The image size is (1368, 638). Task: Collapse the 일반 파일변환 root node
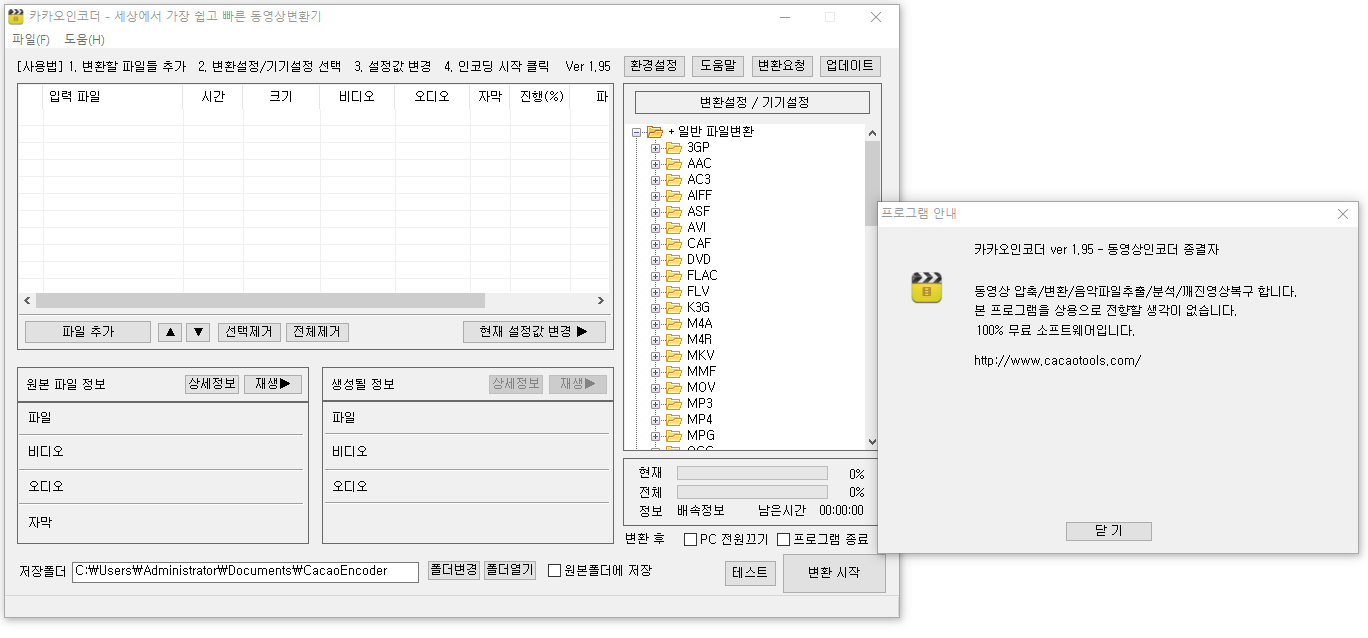pos(637,132)
